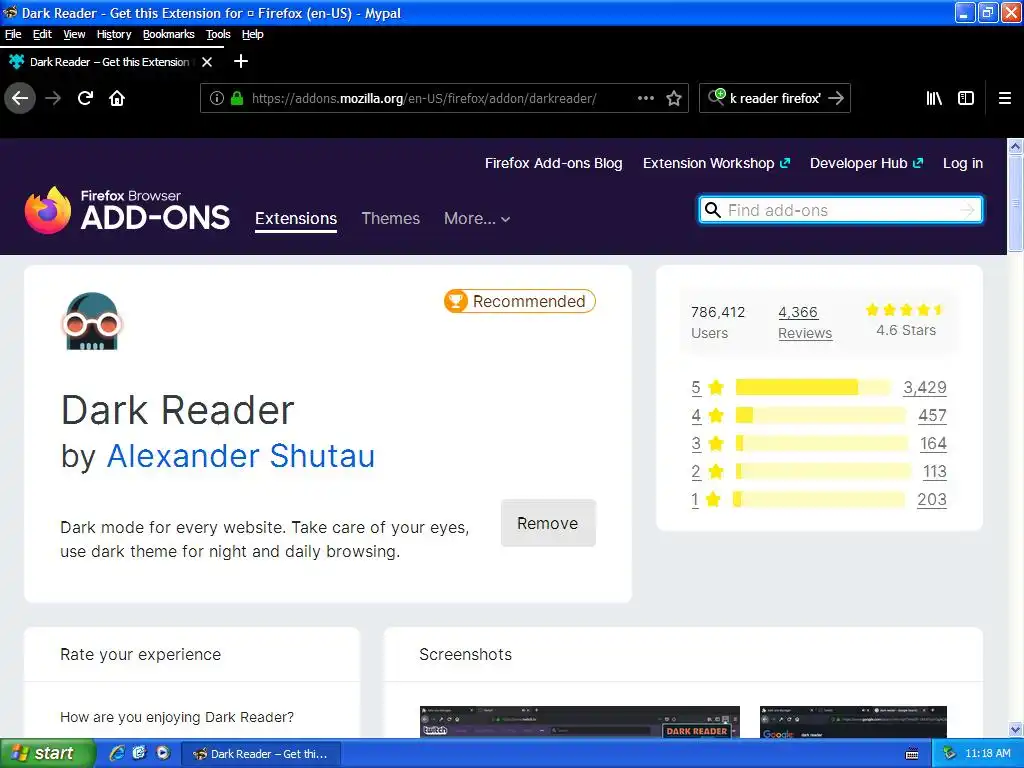Screen dimensions: 1024x768
Task: Close the Dark Reader tab
Action: (x=207, y=62)
